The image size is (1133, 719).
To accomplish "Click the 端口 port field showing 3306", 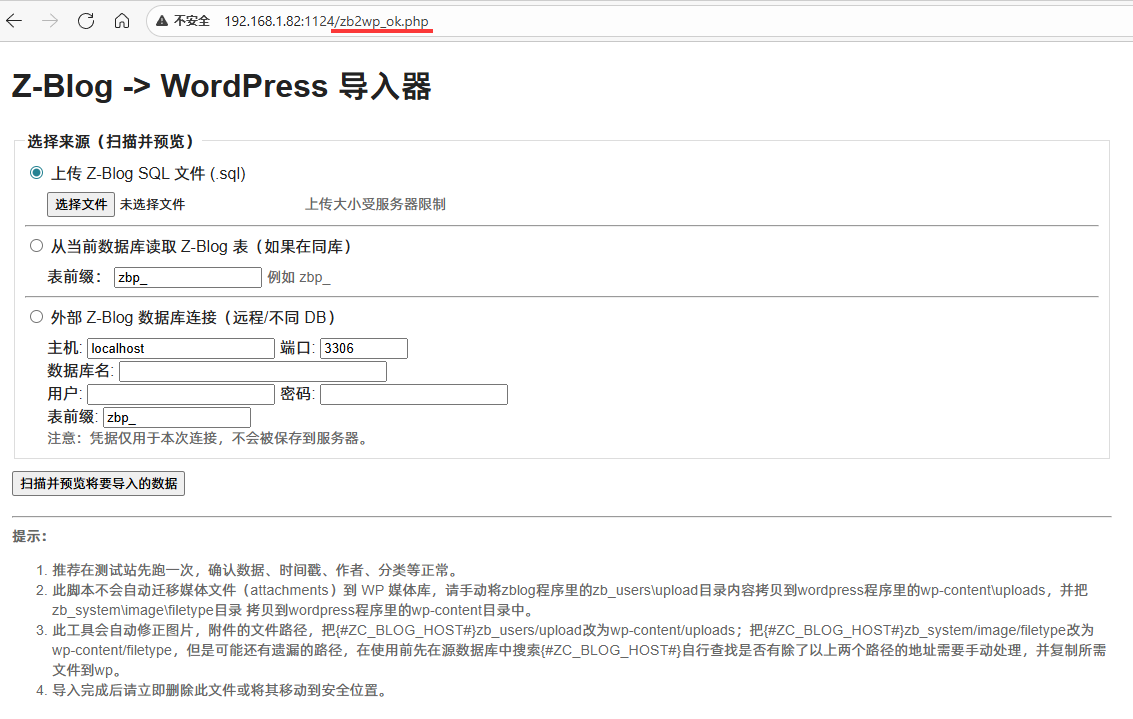I will click(x=363, y=348).
